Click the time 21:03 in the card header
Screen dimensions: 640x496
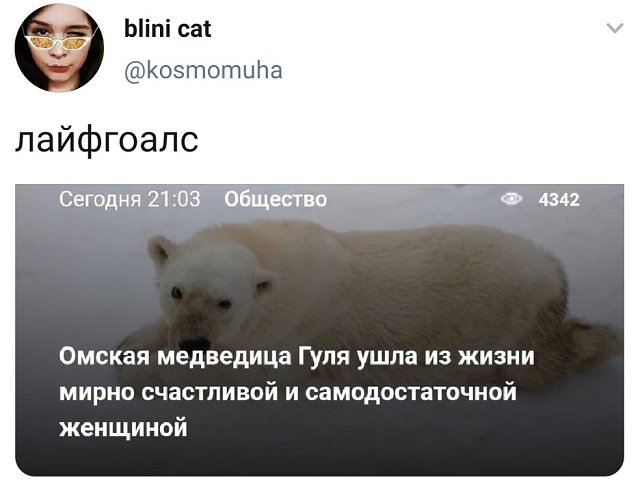[x=174, y=199]
